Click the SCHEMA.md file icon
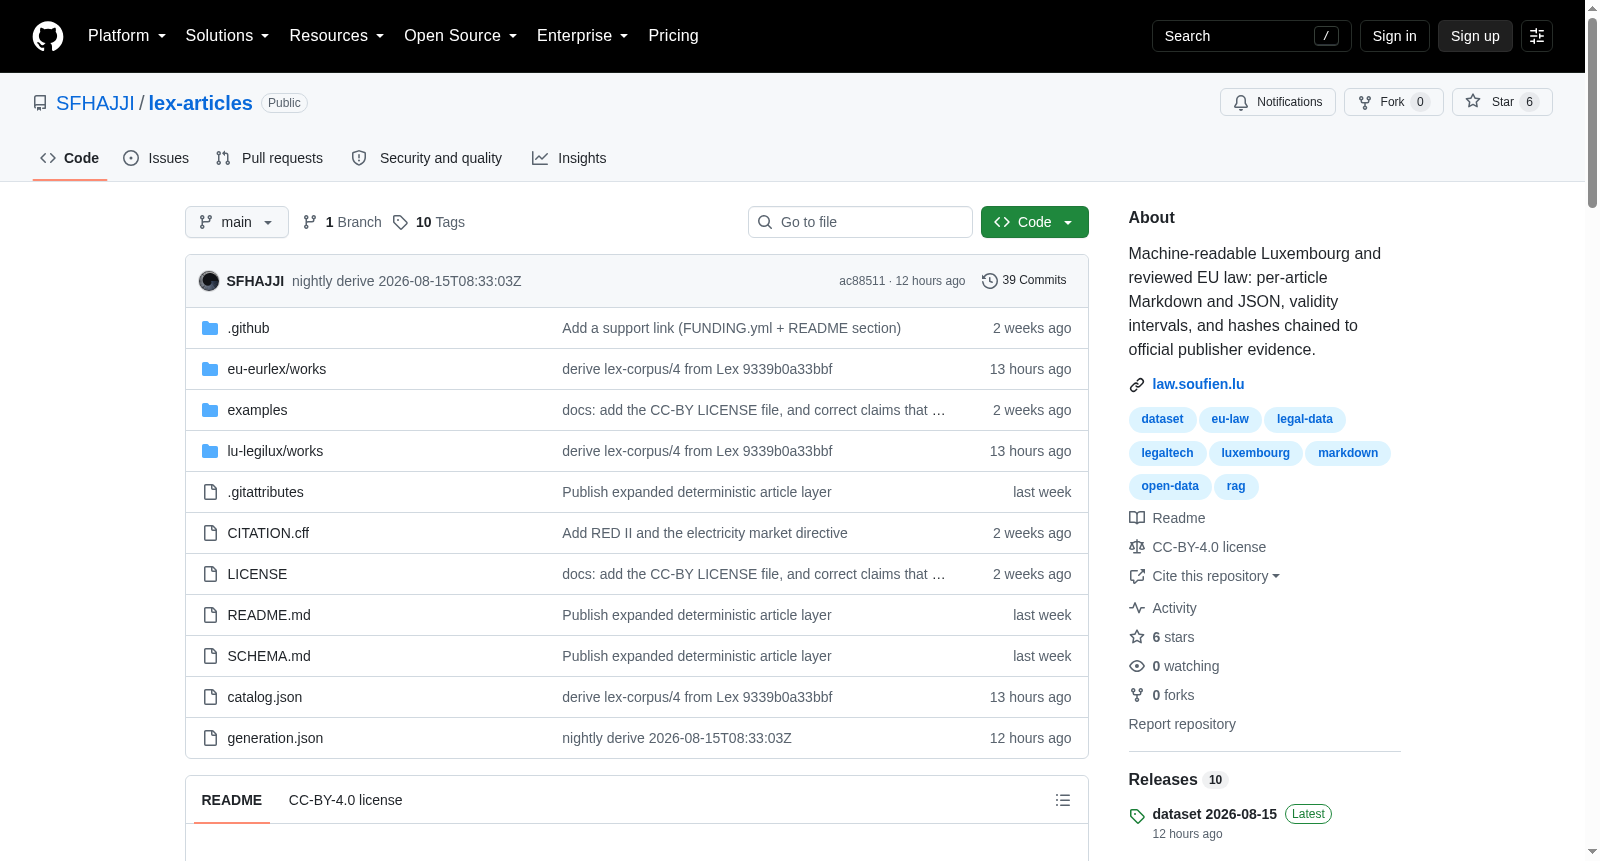This screenshot has width=1600, height=861. 210,656
